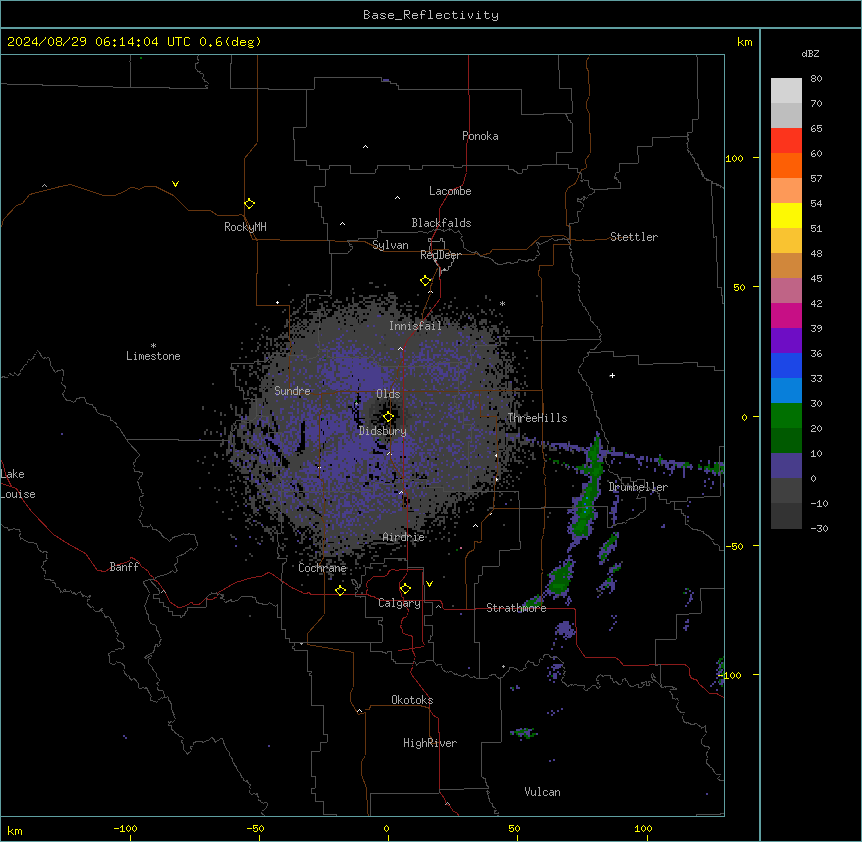Select the radar site diamond between Olds and Didsbury
Viewport: 862px width, 842px height.
[388, 416]
